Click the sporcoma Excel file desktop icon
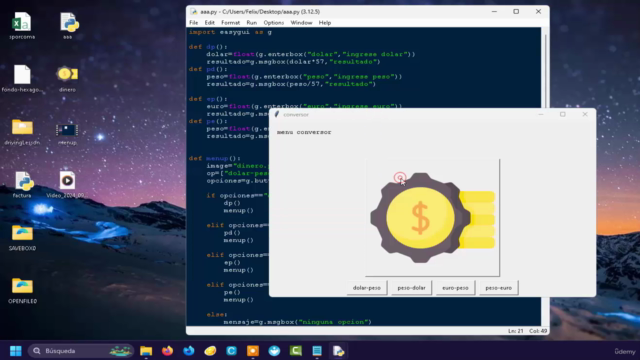 (x=22, y=26)
